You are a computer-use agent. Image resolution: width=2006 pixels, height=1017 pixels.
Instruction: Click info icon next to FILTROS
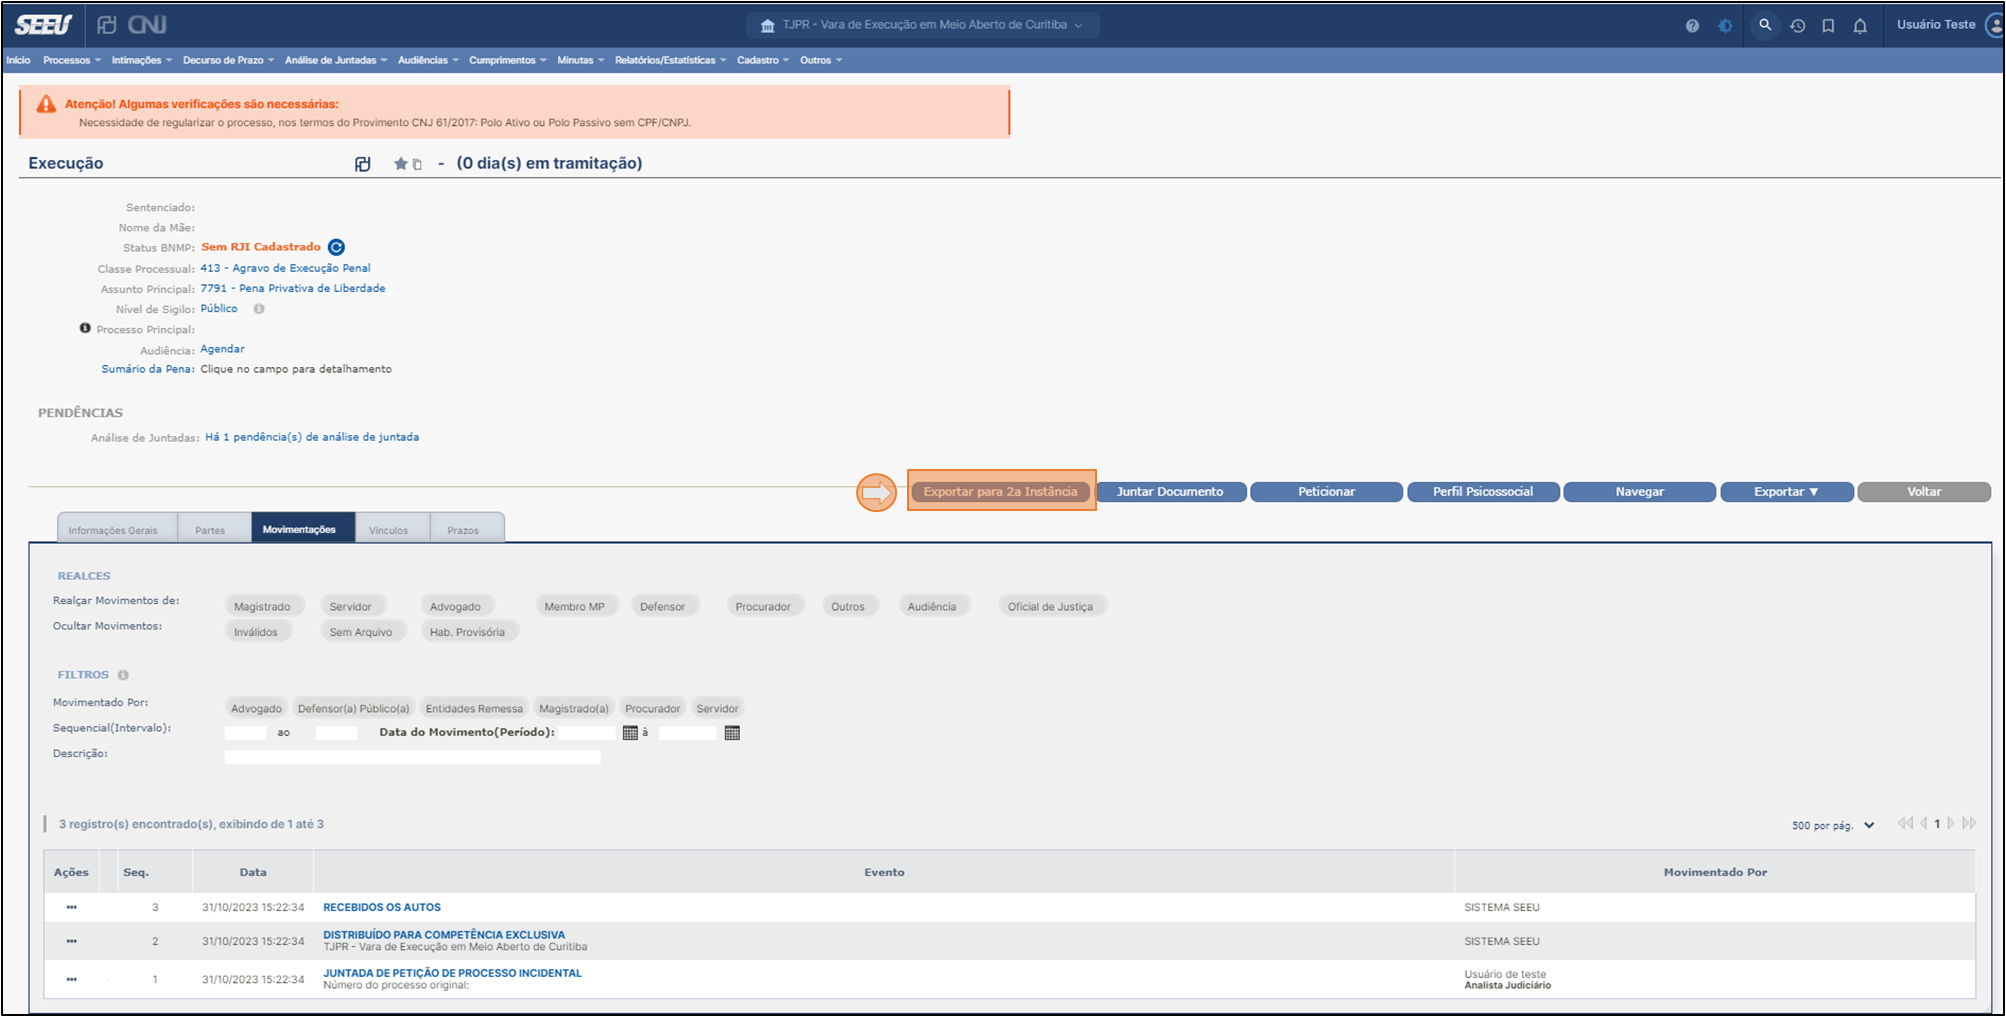point(123,675)
